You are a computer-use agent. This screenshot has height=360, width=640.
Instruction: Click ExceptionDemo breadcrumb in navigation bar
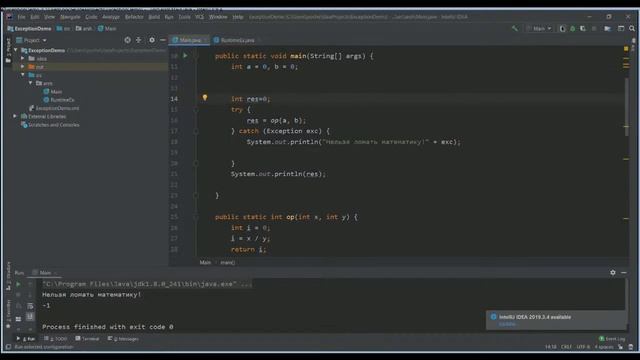coord(29,29)
